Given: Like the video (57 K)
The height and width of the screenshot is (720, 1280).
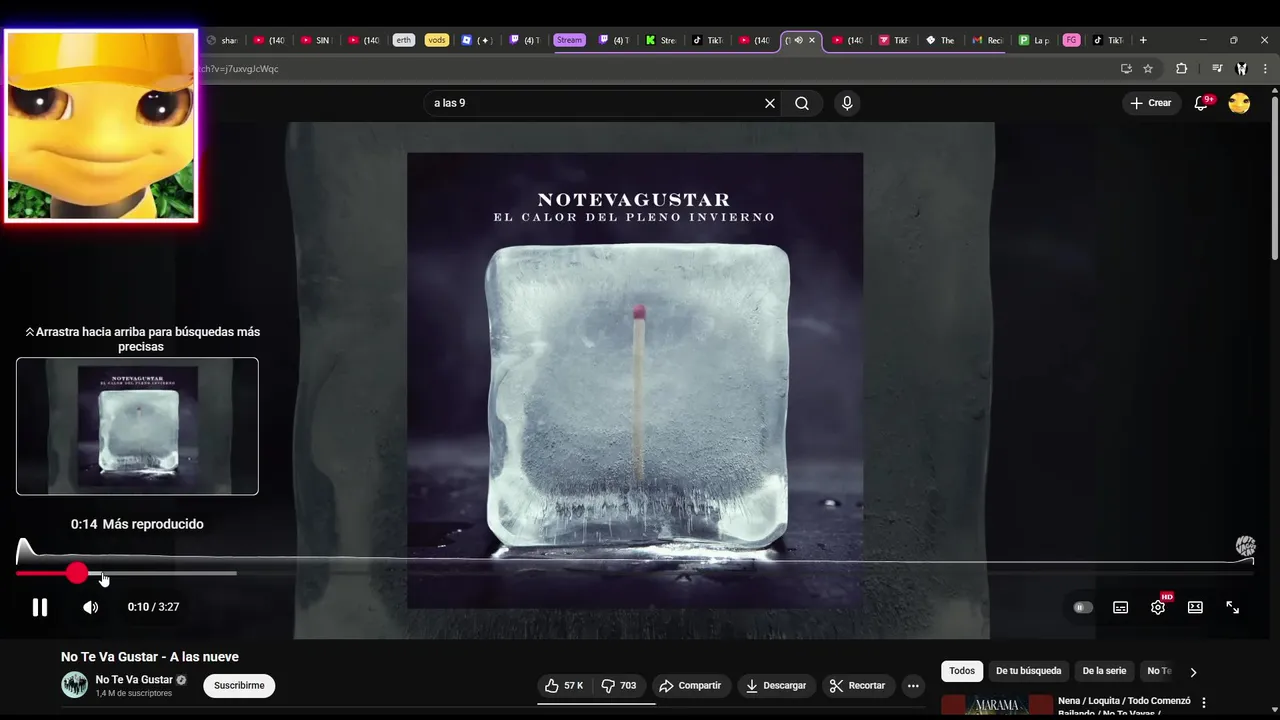Looking at the screenshot, I should point(564,685).
